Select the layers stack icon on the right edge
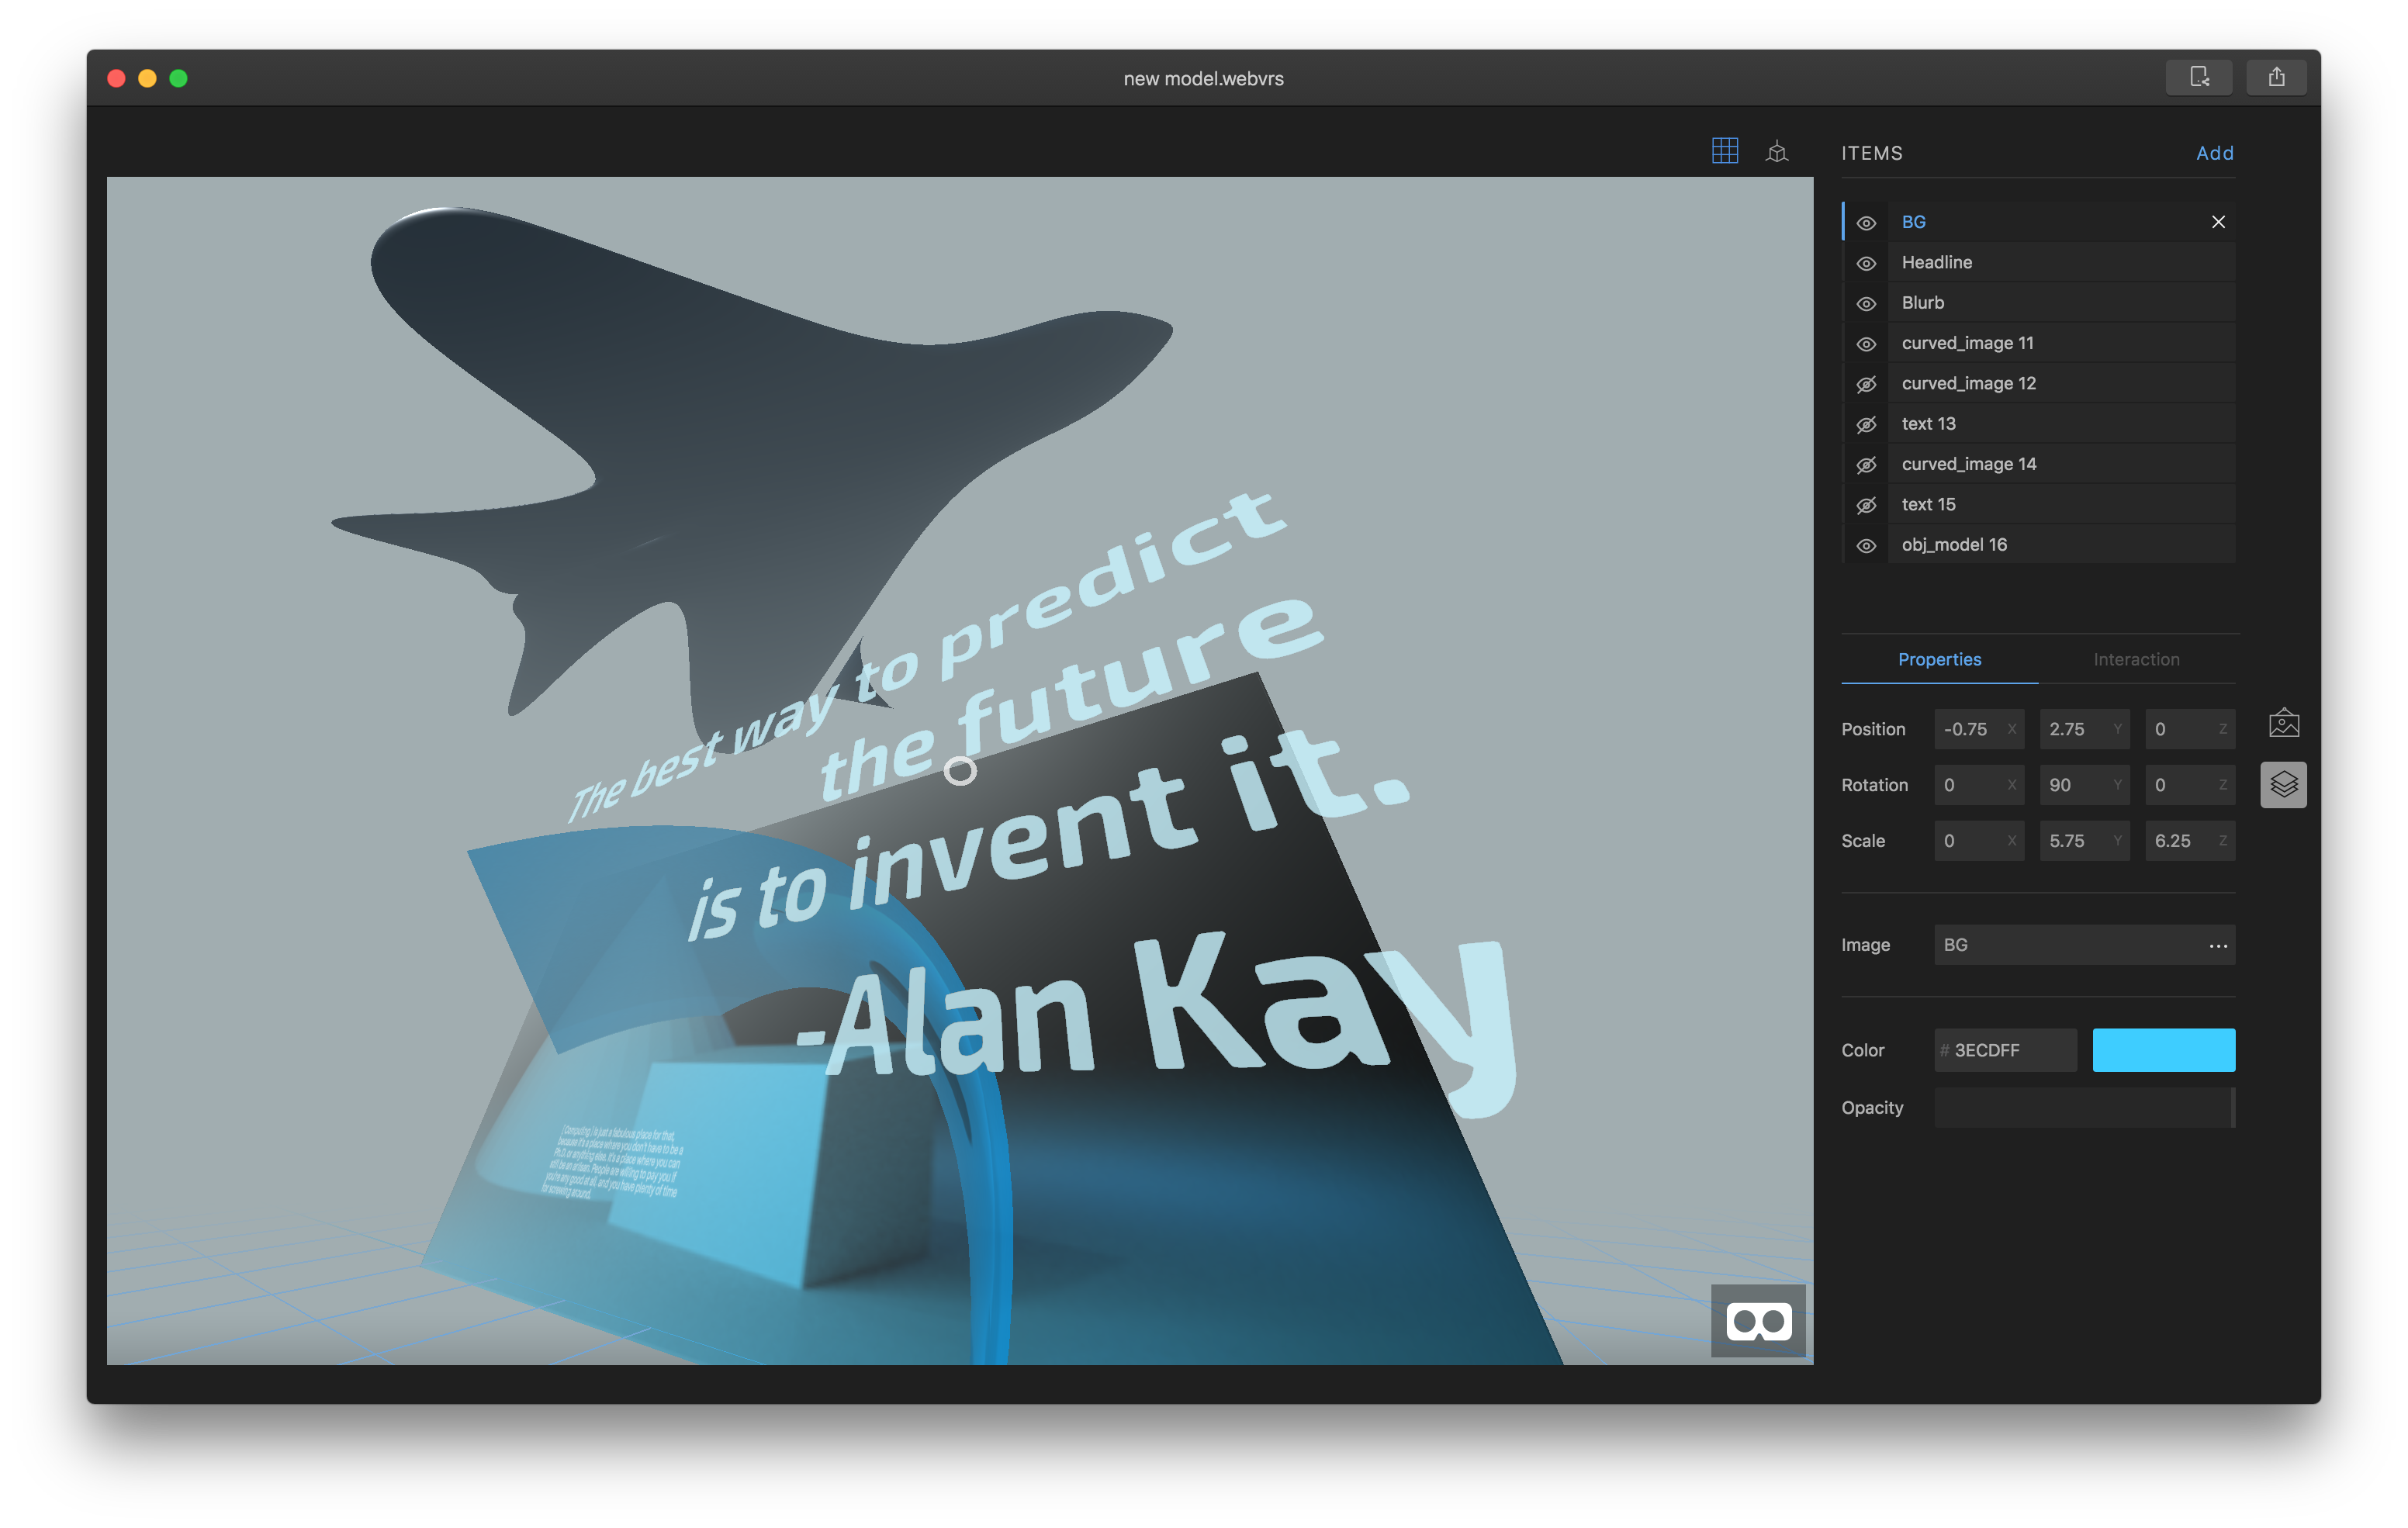 [2284, 784]
